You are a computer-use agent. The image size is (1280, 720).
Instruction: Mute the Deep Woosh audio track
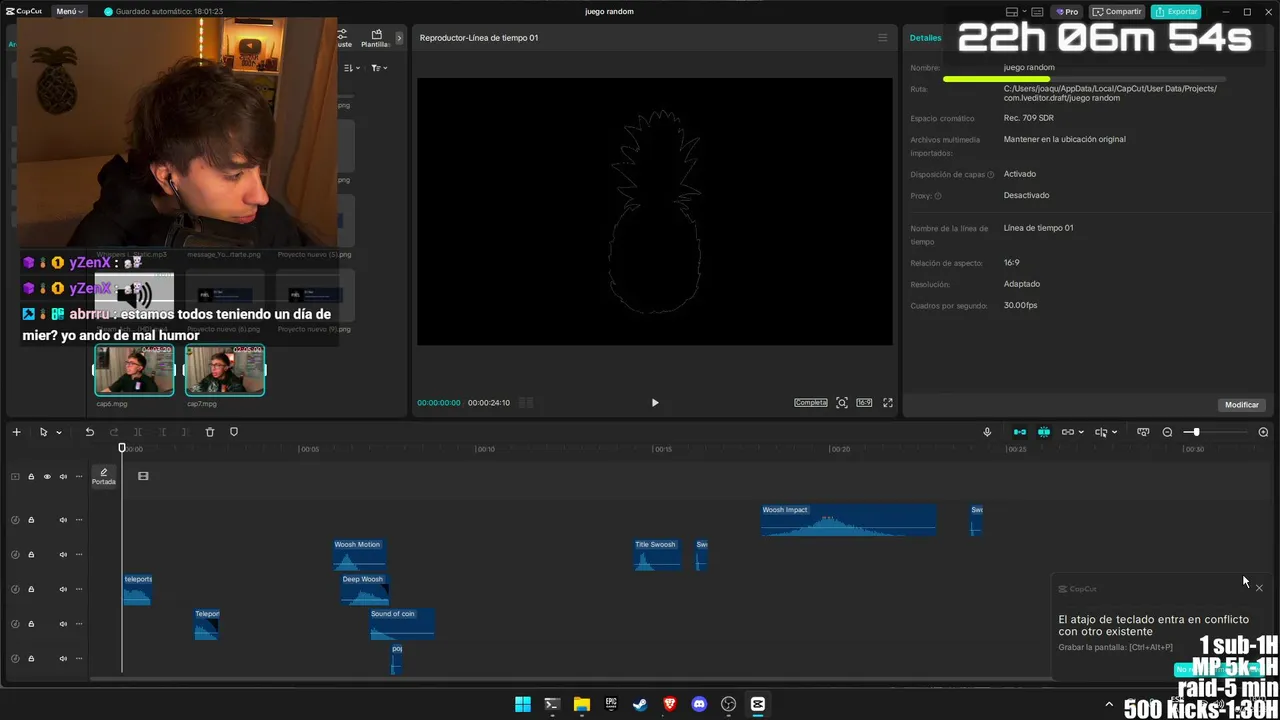click(63, 590)
